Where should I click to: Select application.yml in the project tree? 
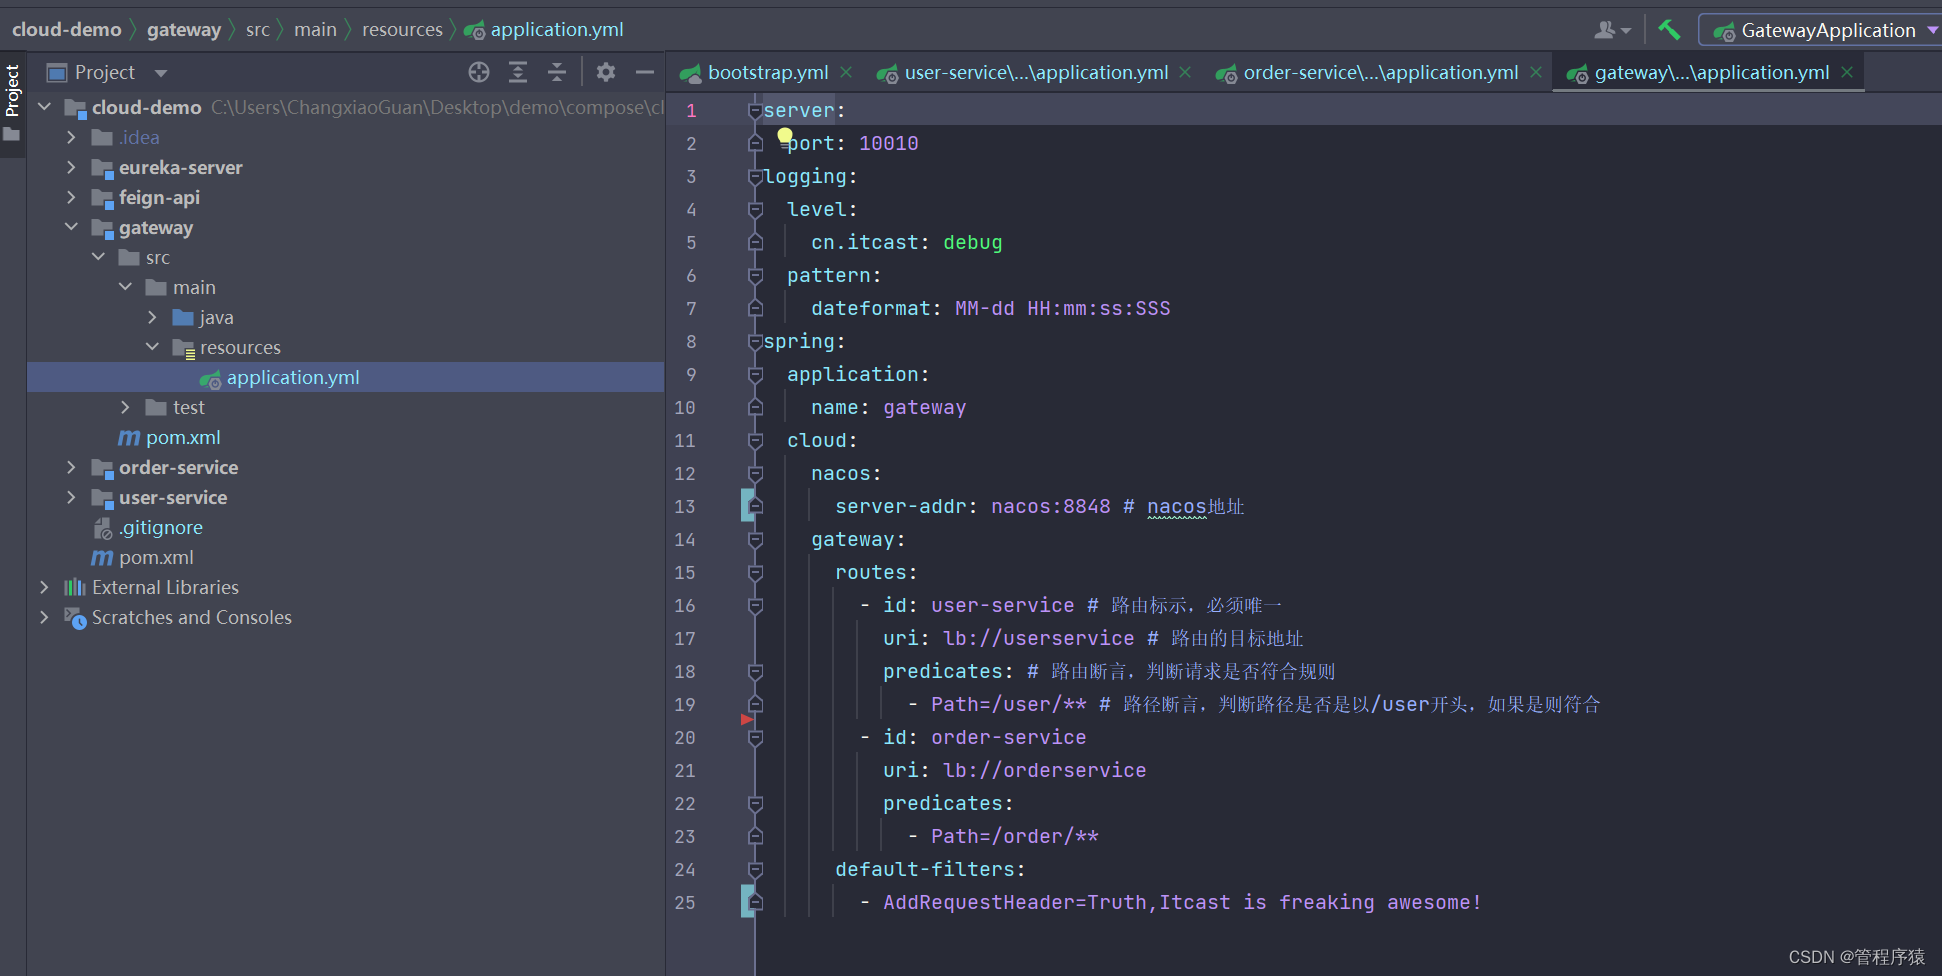345,377
